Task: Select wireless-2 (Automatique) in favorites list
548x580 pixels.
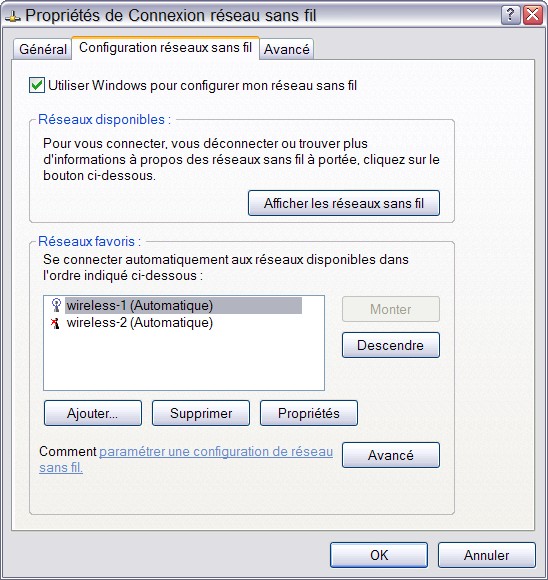Action: coord(139,323)
